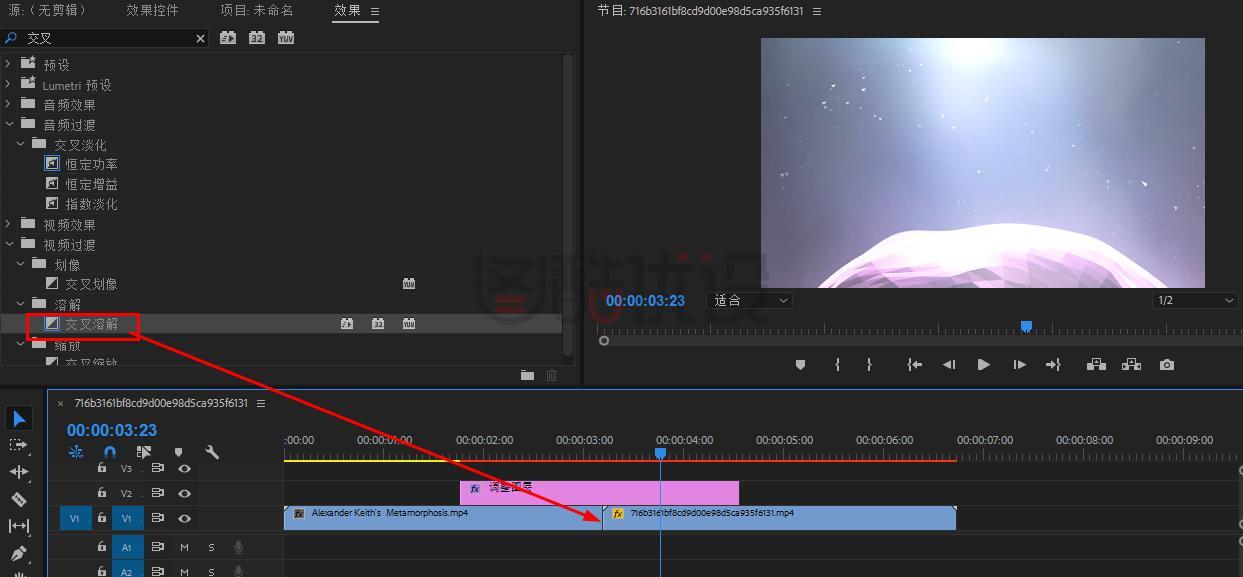The height and width of the screenshot is (577, 1243).
Task: Select the 交叉划像 transition
Action: [x=91, y=284]
